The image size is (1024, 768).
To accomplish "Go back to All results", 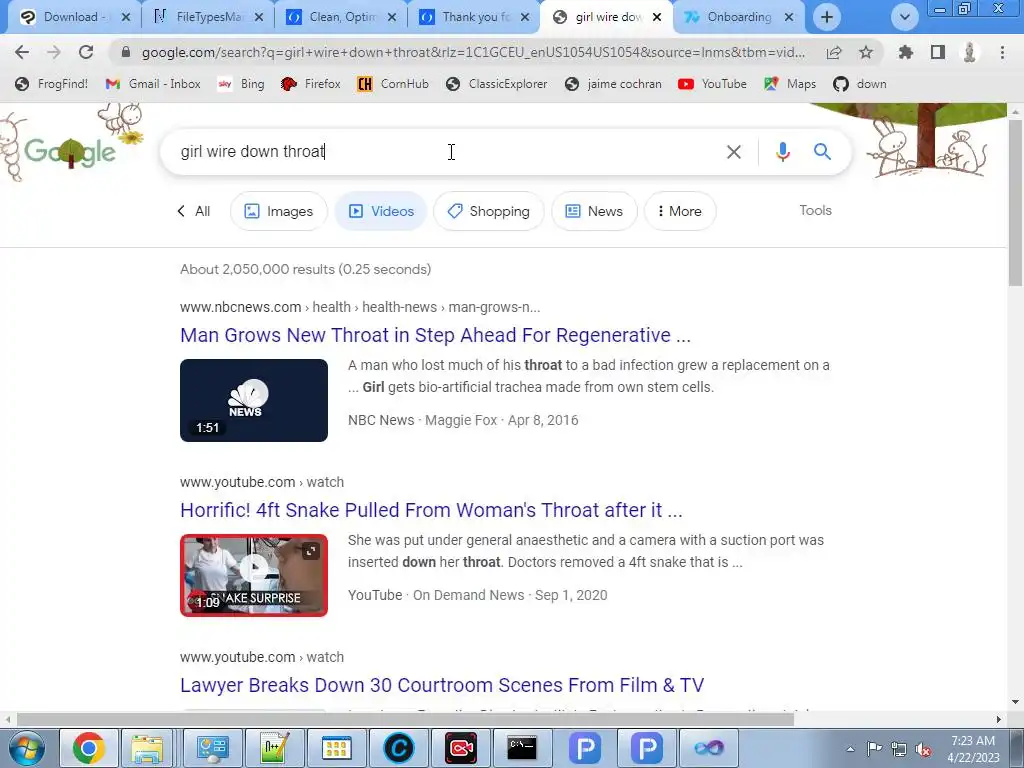I will click(193, 211).
